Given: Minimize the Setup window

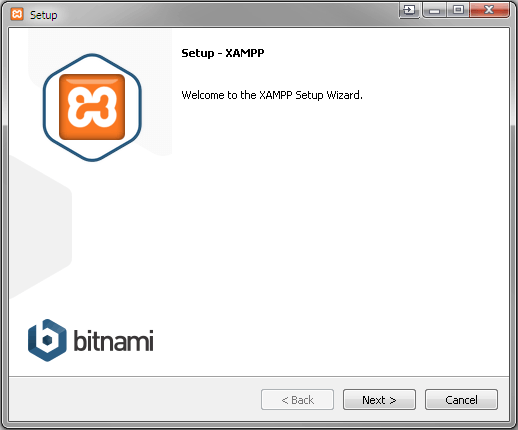Looking at the screenshot, I should [434, 10].
